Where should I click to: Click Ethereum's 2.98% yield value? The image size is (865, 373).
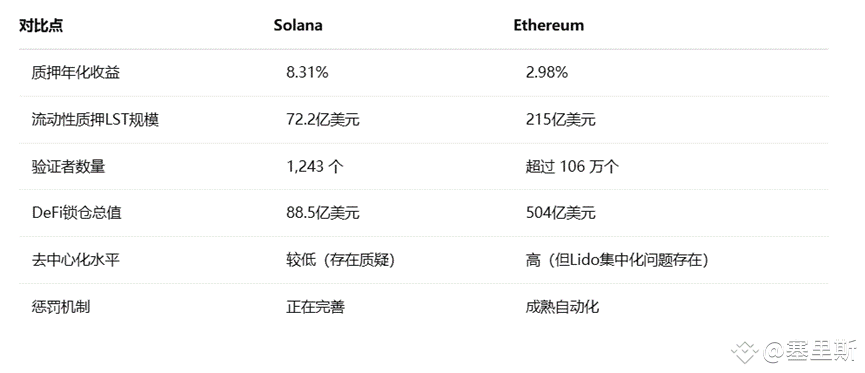547,72
